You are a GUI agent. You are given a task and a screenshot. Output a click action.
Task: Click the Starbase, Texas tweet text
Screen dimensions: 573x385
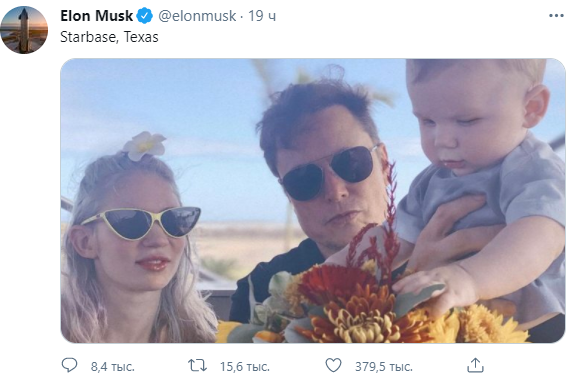[109, 37]
